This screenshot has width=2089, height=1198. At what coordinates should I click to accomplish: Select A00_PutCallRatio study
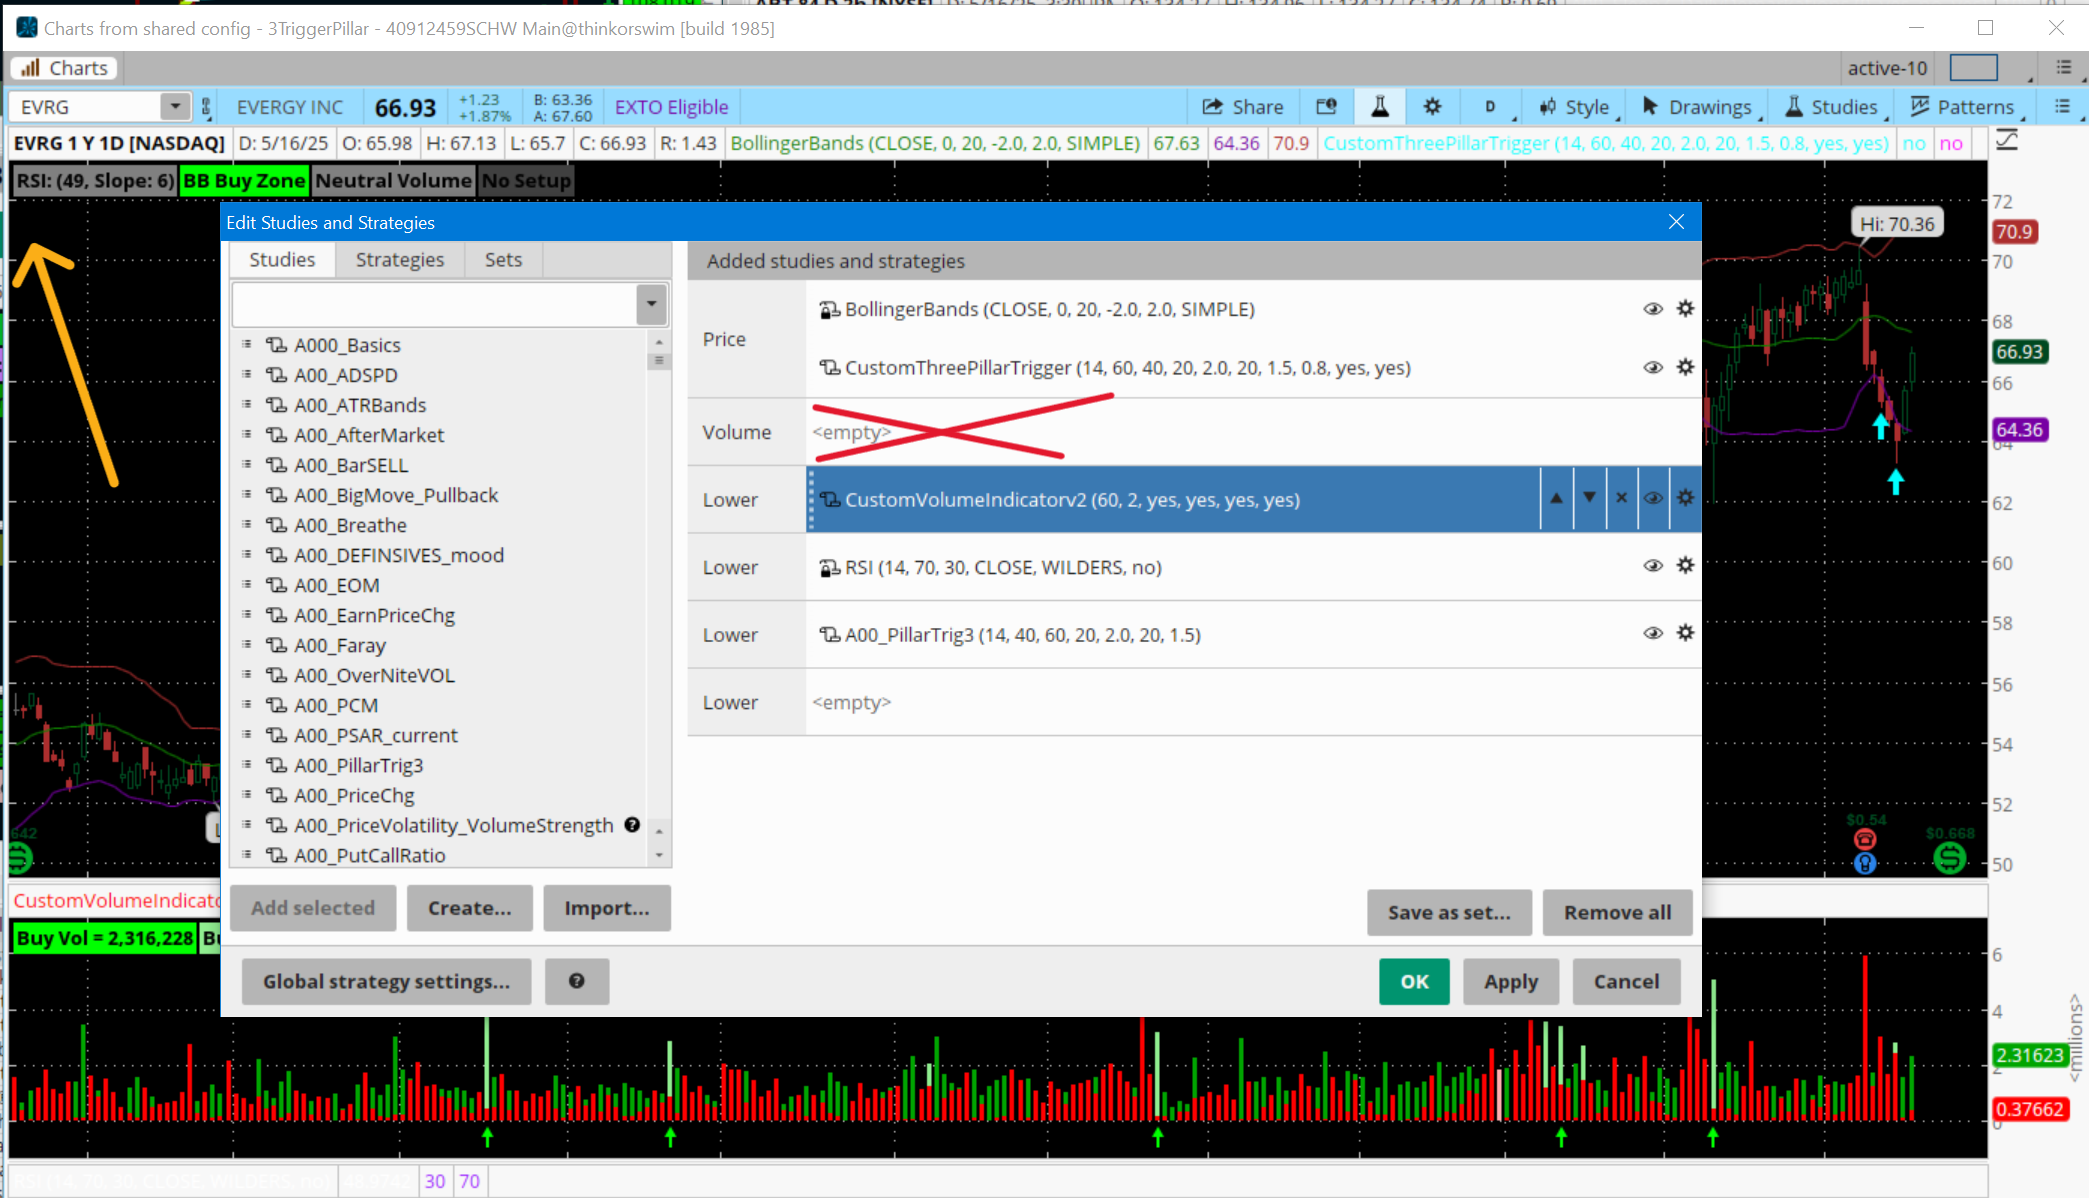click(369, 855)
